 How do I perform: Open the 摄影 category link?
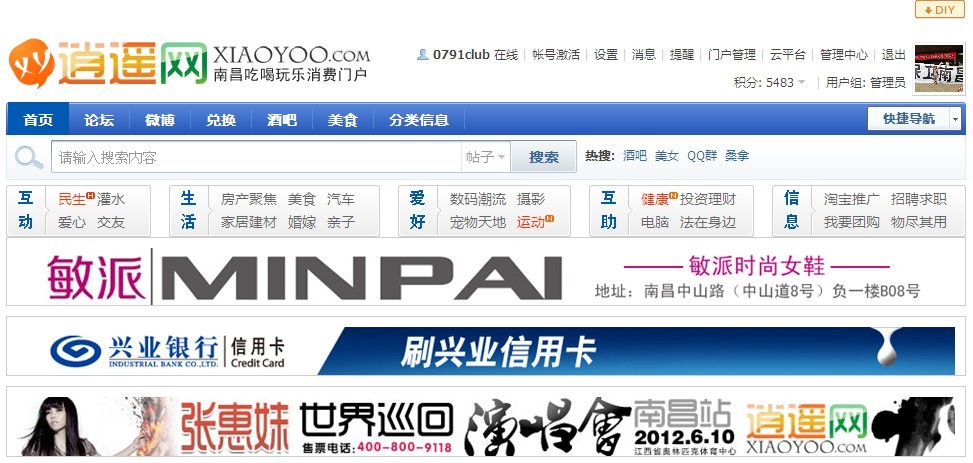[x=531, y=199]
